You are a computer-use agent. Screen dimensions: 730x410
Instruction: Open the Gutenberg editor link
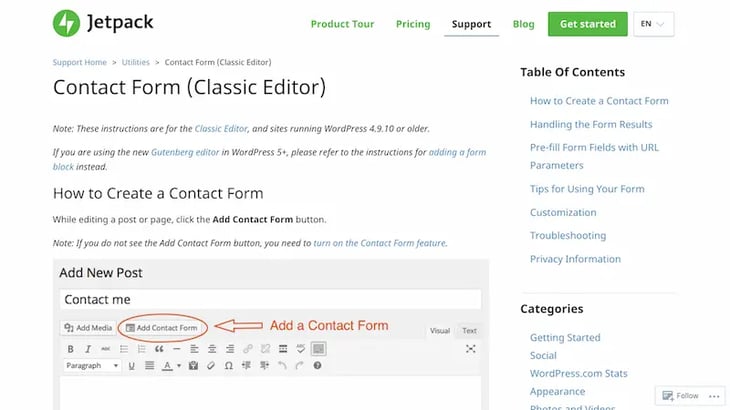coord(183,152)
